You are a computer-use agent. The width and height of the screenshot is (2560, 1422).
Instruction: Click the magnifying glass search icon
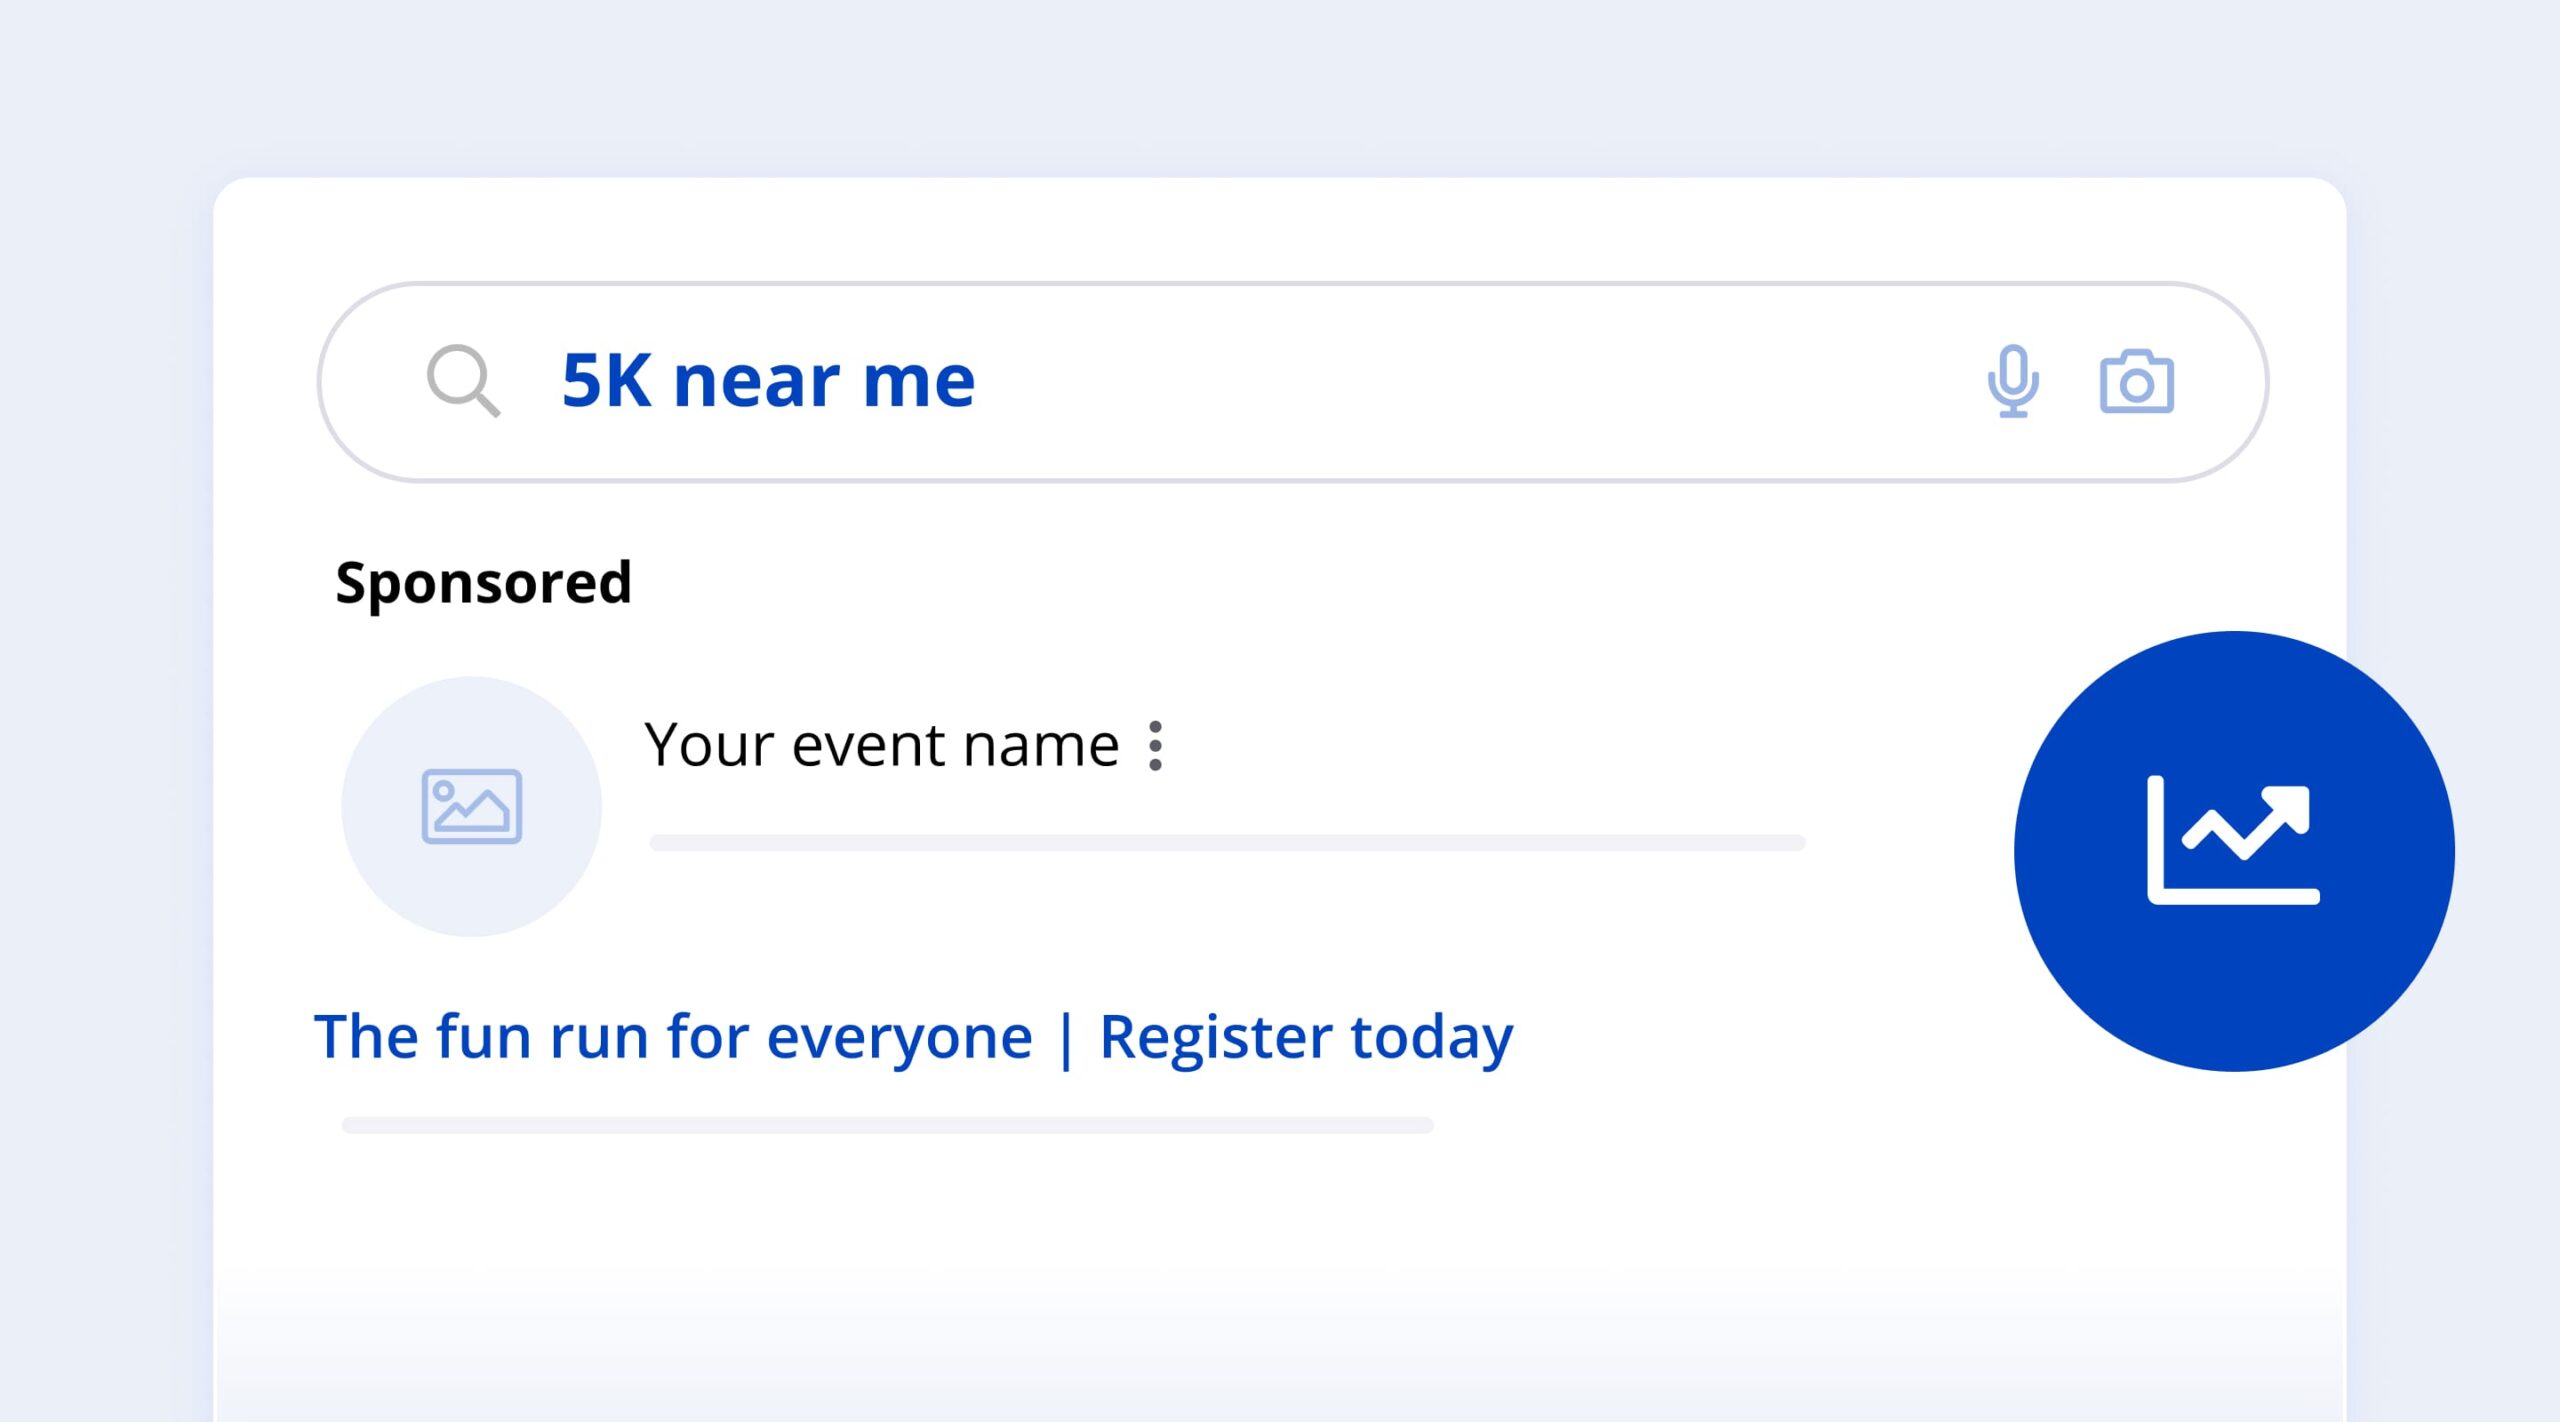click(x=463, y=381)
